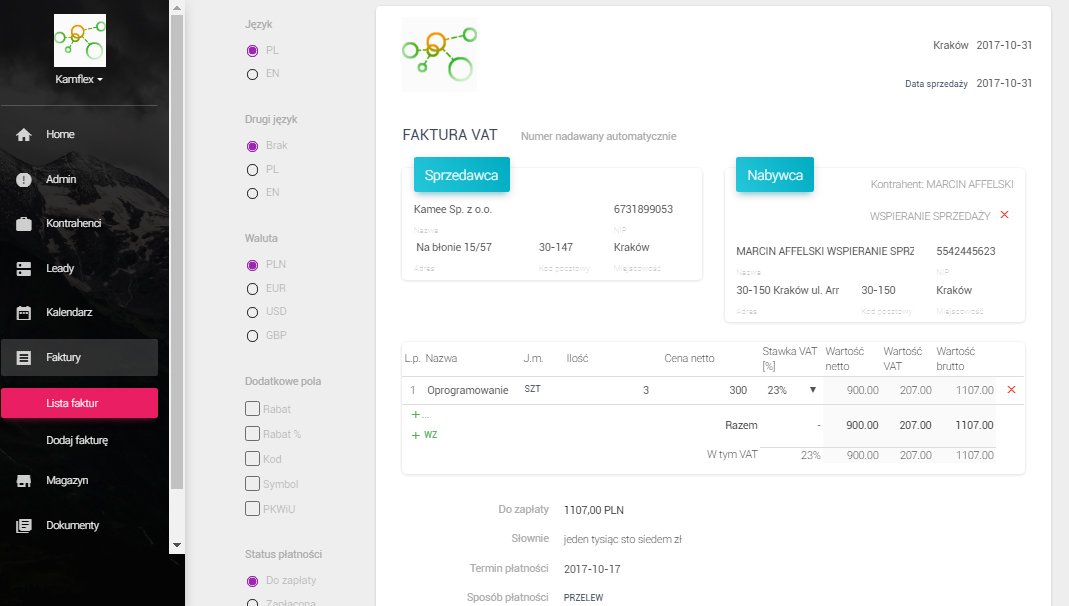The image size is (1069, 606).
Task: Click the Leady icon in sidebar
Action: pyautogui.click(x=24, y=269)
